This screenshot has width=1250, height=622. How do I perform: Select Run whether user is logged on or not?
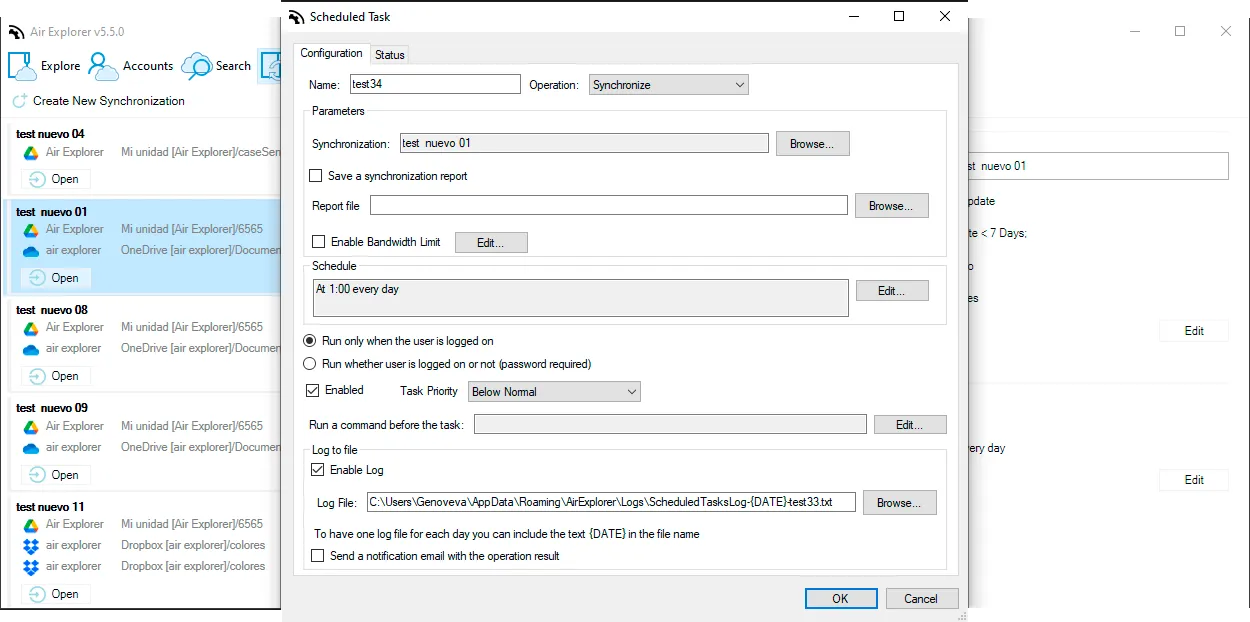[310, 364]
